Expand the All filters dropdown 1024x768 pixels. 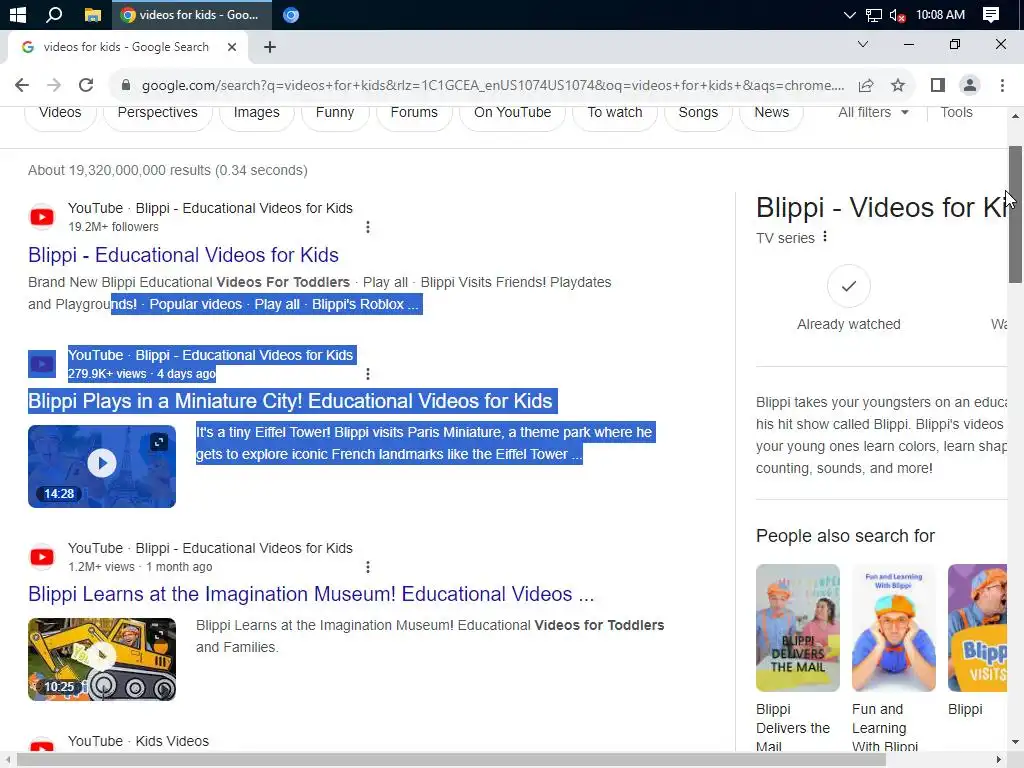tap(873, 112)
